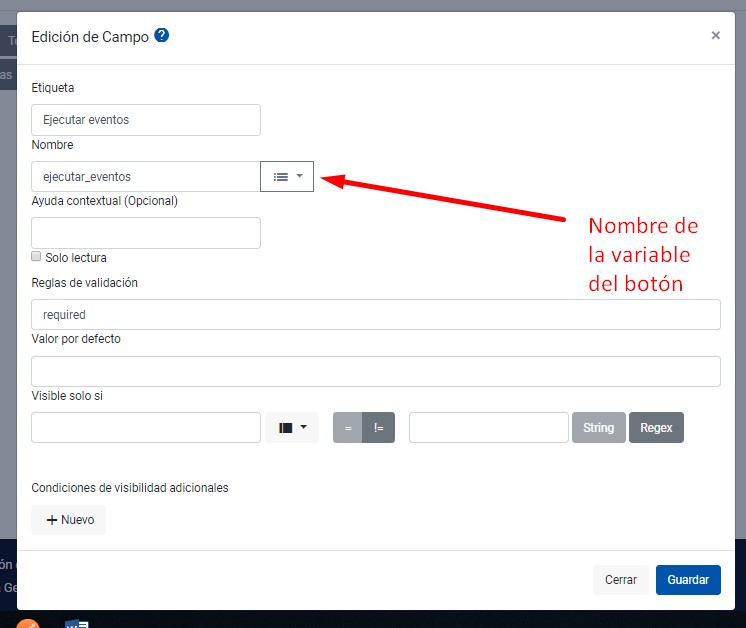Save the field with Guardar

click(x=688, y=579)
